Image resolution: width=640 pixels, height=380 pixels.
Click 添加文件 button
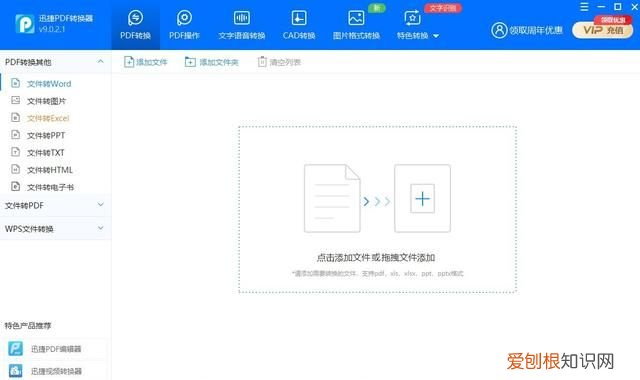click(146, 62)
